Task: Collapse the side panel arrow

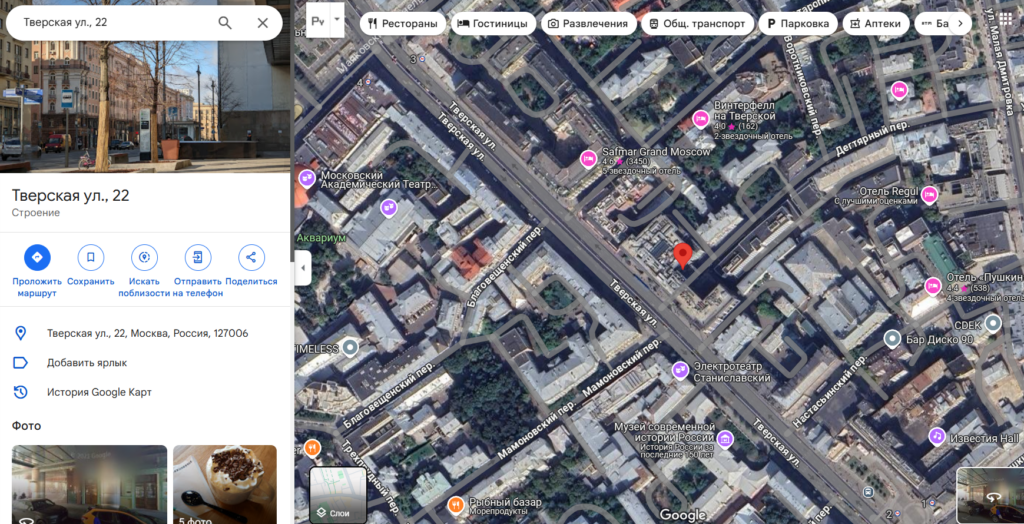Action: click(302, 267)
